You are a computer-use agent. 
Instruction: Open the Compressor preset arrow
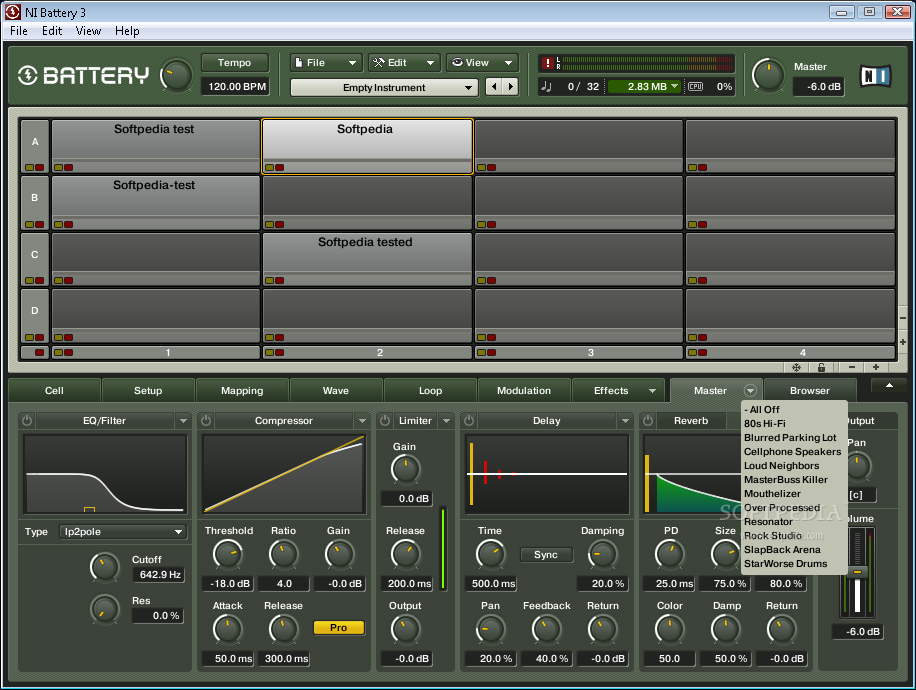pyautogui.click(x=362, y=421)
